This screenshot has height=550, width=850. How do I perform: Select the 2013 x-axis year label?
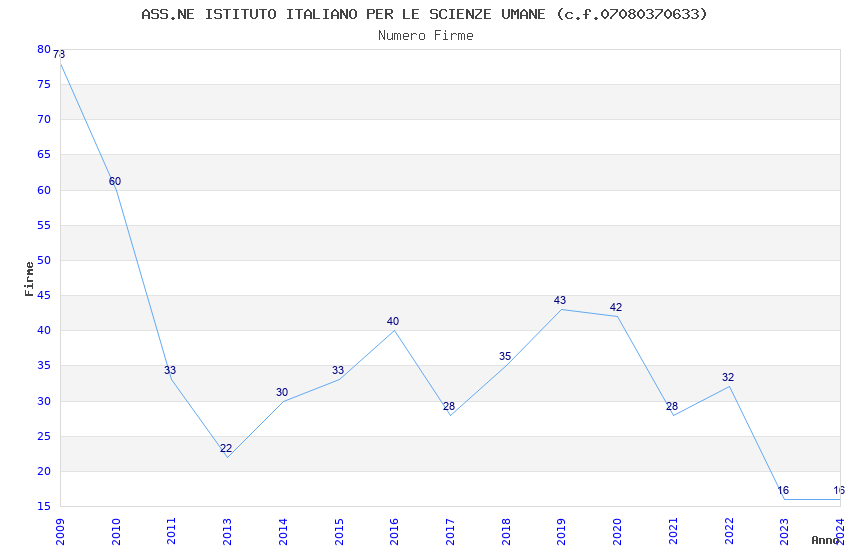coord(227,532)
